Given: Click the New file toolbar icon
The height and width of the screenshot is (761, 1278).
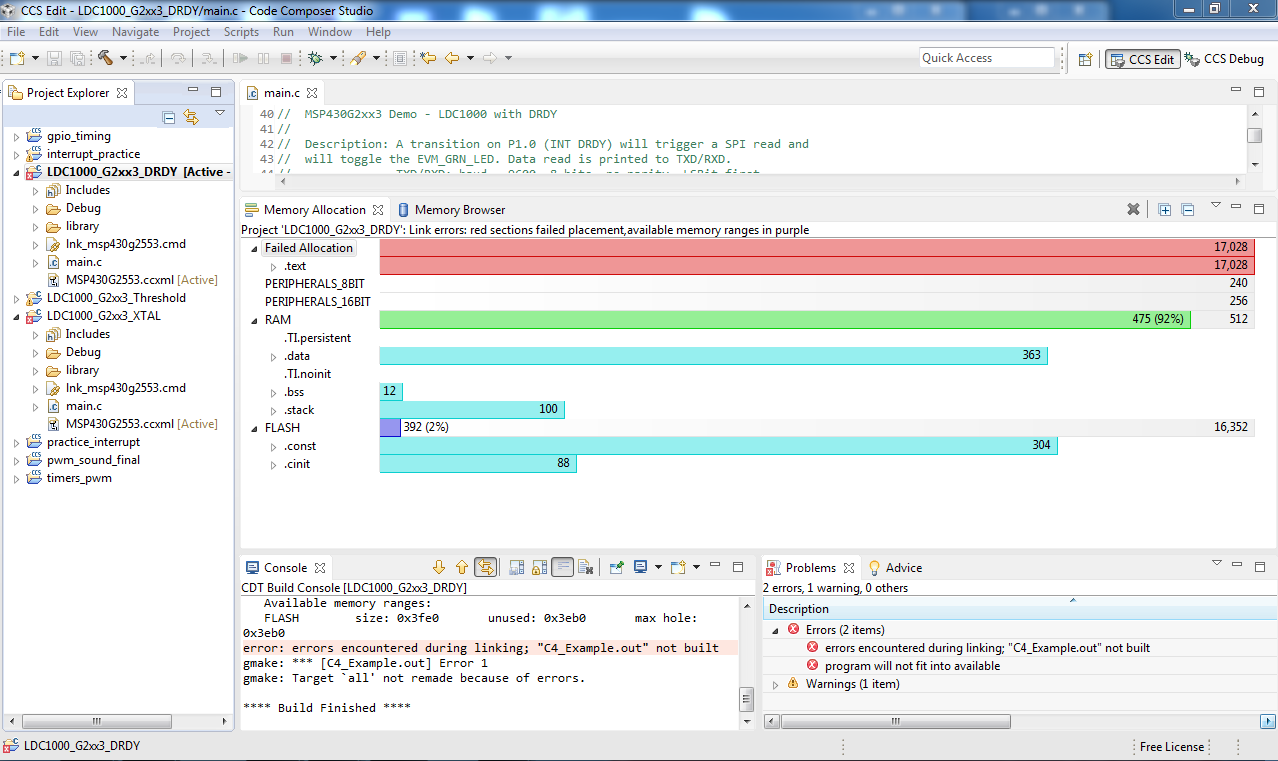Looking at the screenshot, I should click(x=18, y=58).
